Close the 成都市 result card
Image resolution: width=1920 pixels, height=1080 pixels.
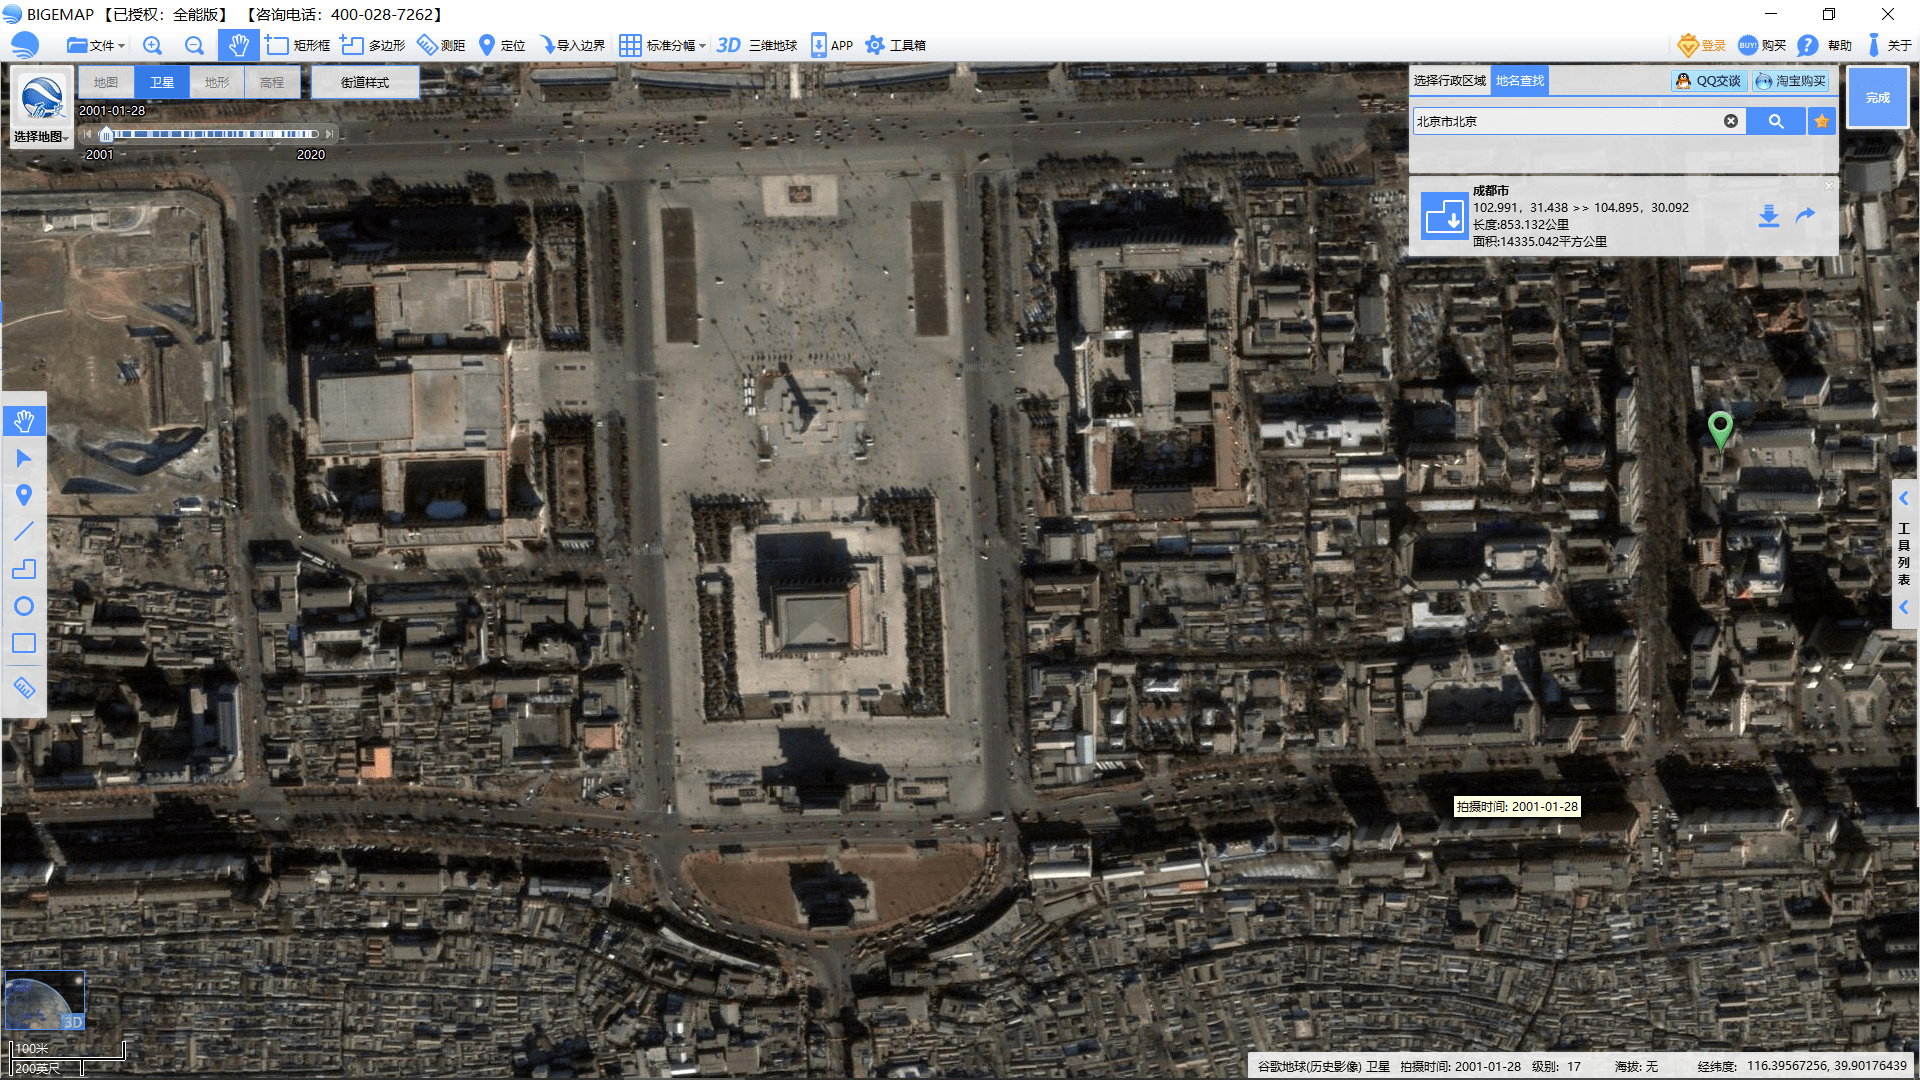pos(1829,186)
